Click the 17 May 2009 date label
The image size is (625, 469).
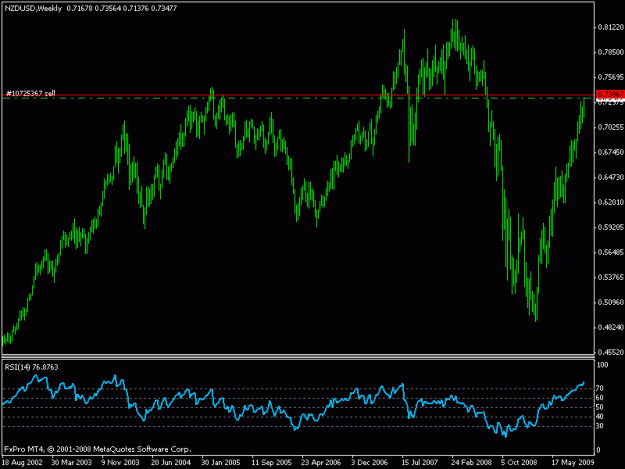tap(573, 463)
